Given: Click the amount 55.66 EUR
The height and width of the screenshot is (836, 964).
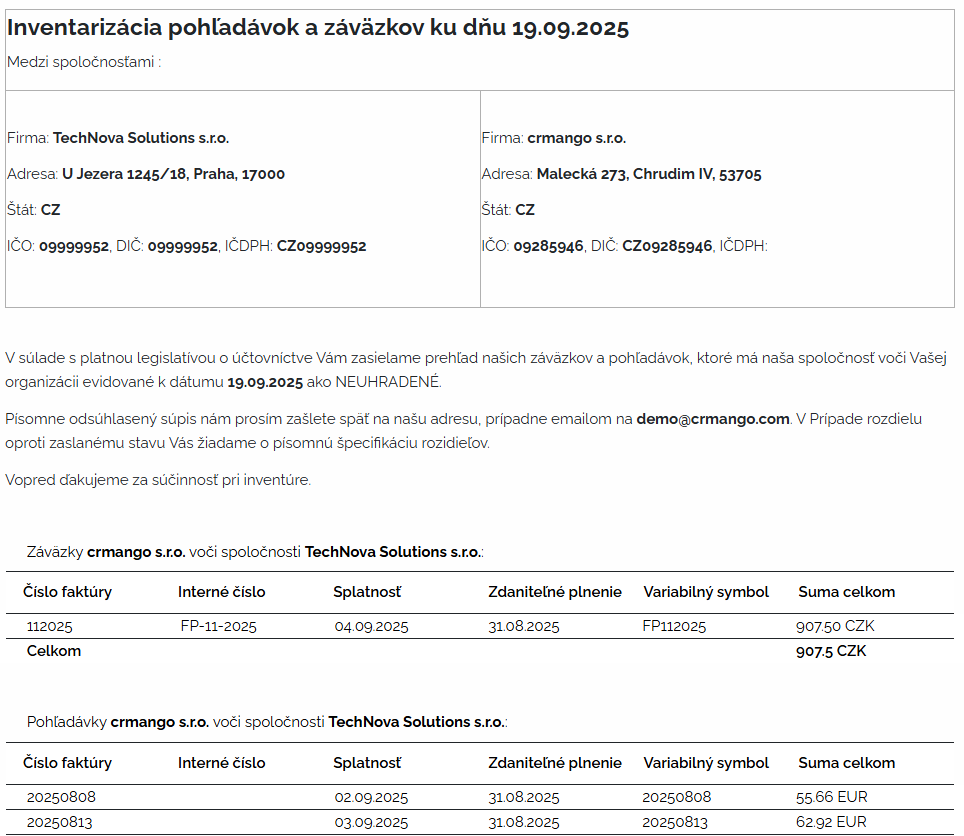Looking at the screenshot, I should (831, 798).
